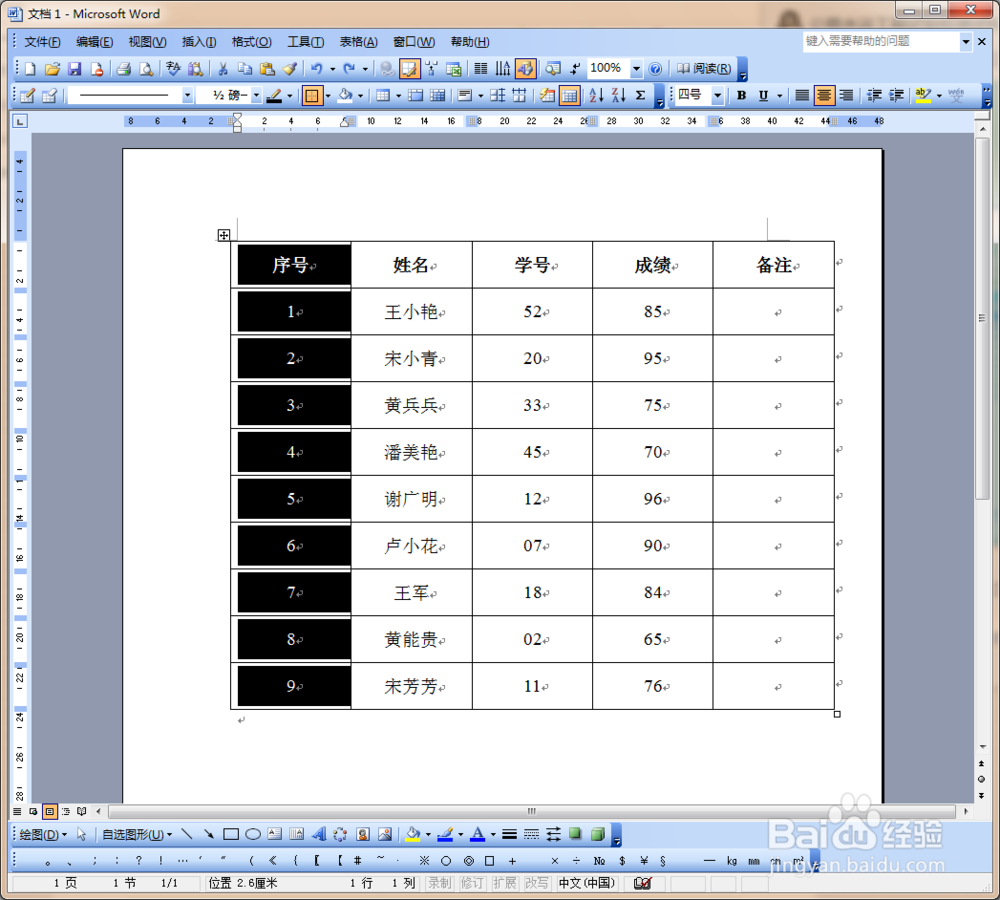The image size is (1000, 900).
Task: Open the font size dropdown showing 四号
Action: pyautogui.click(x=716, y=95)
